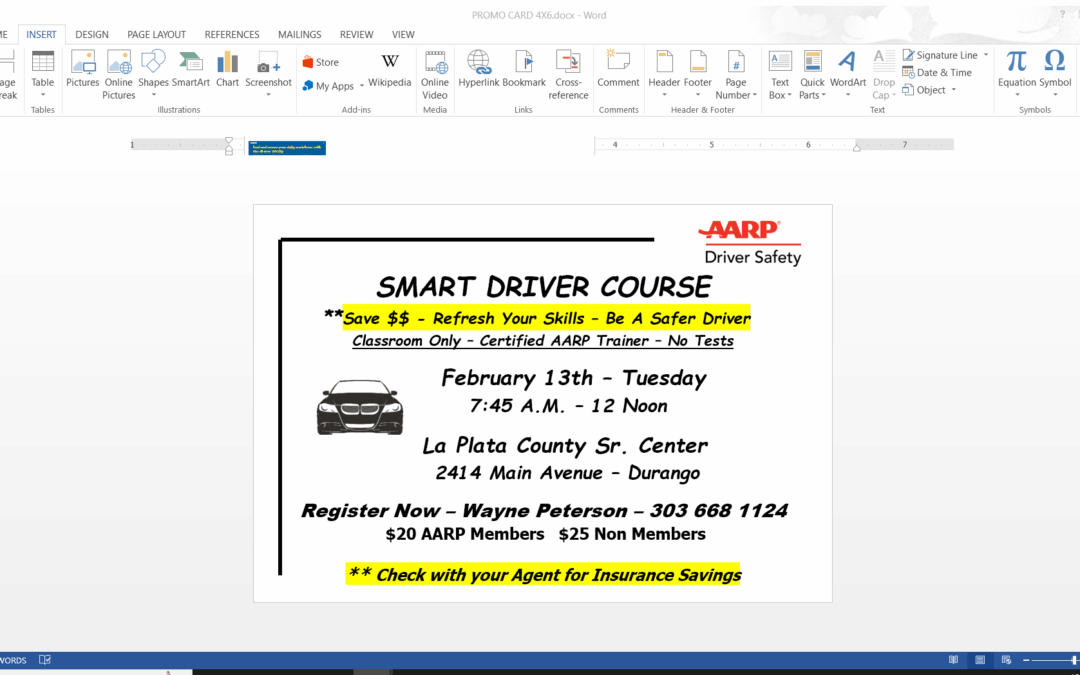Open the Office Store add-ins

coord(321,62)
